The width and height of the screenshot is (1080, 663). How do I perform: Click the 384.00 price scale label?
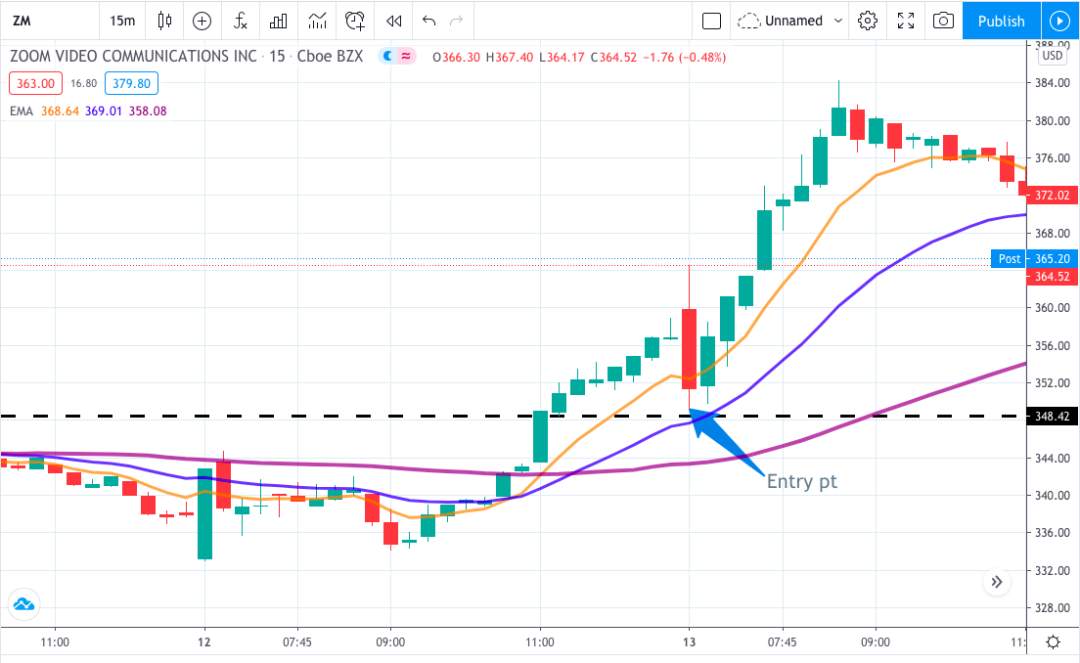1052,83
